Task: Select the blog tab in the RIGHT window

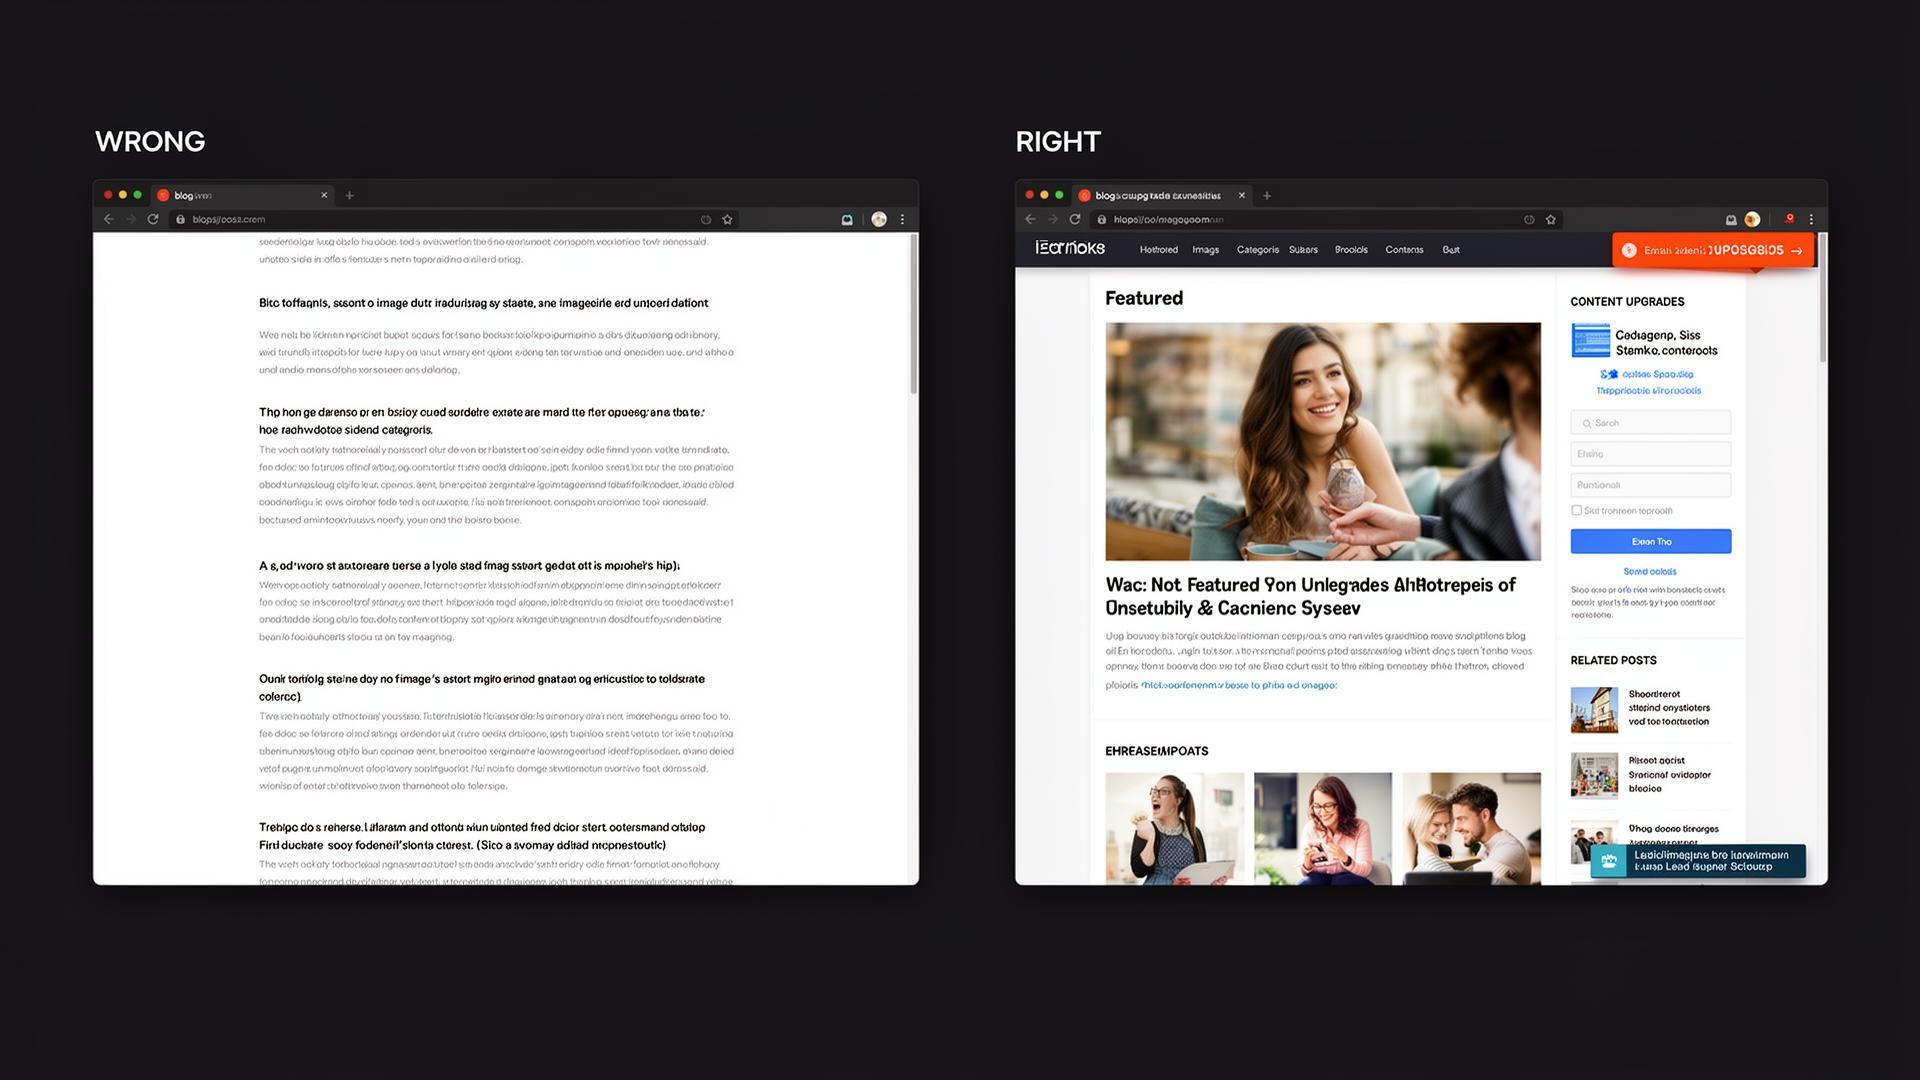Action: click(x=1163, y=195)
